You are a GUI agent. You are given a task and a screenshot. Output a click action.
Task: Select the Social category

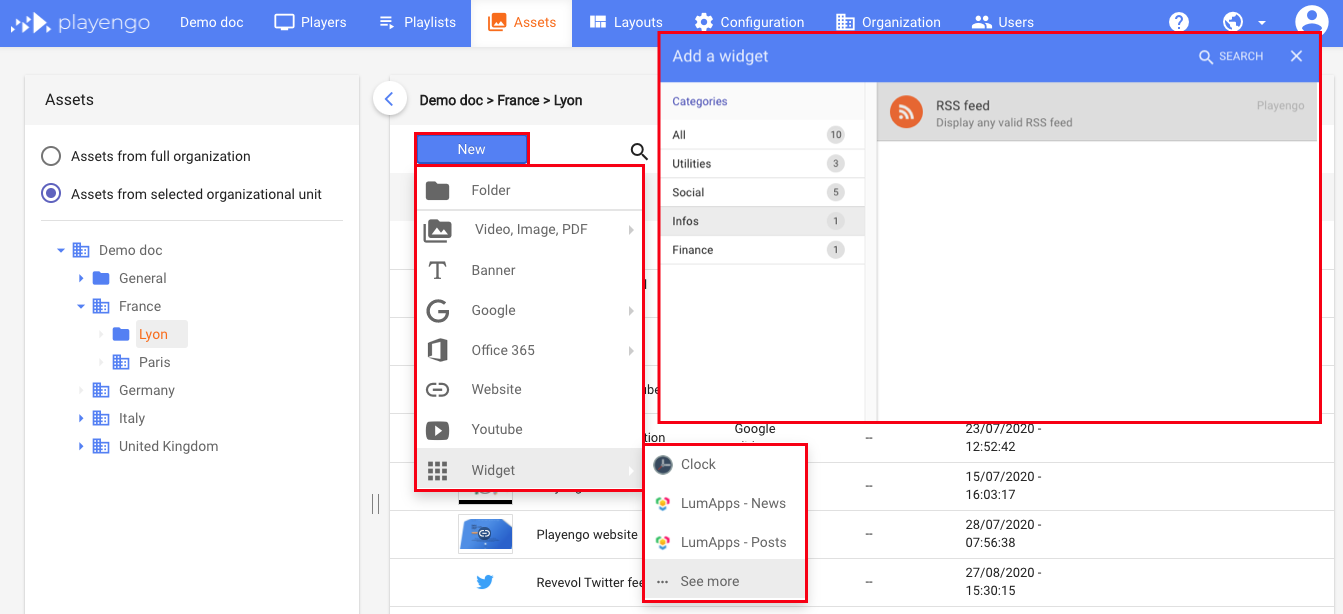[762, 192]
